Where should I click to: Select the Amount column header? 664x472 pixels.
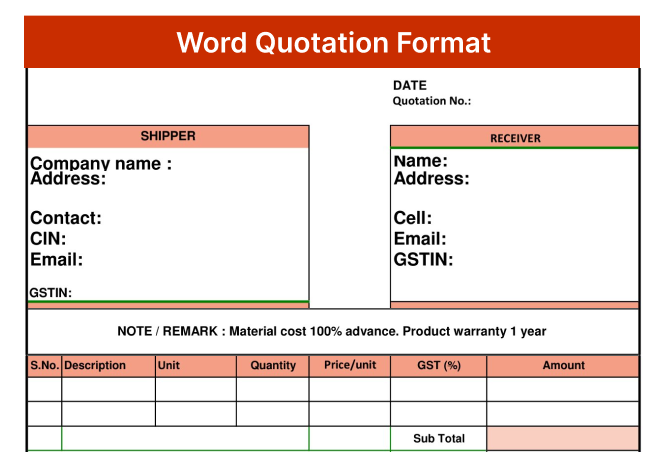[x=563, y=366]
